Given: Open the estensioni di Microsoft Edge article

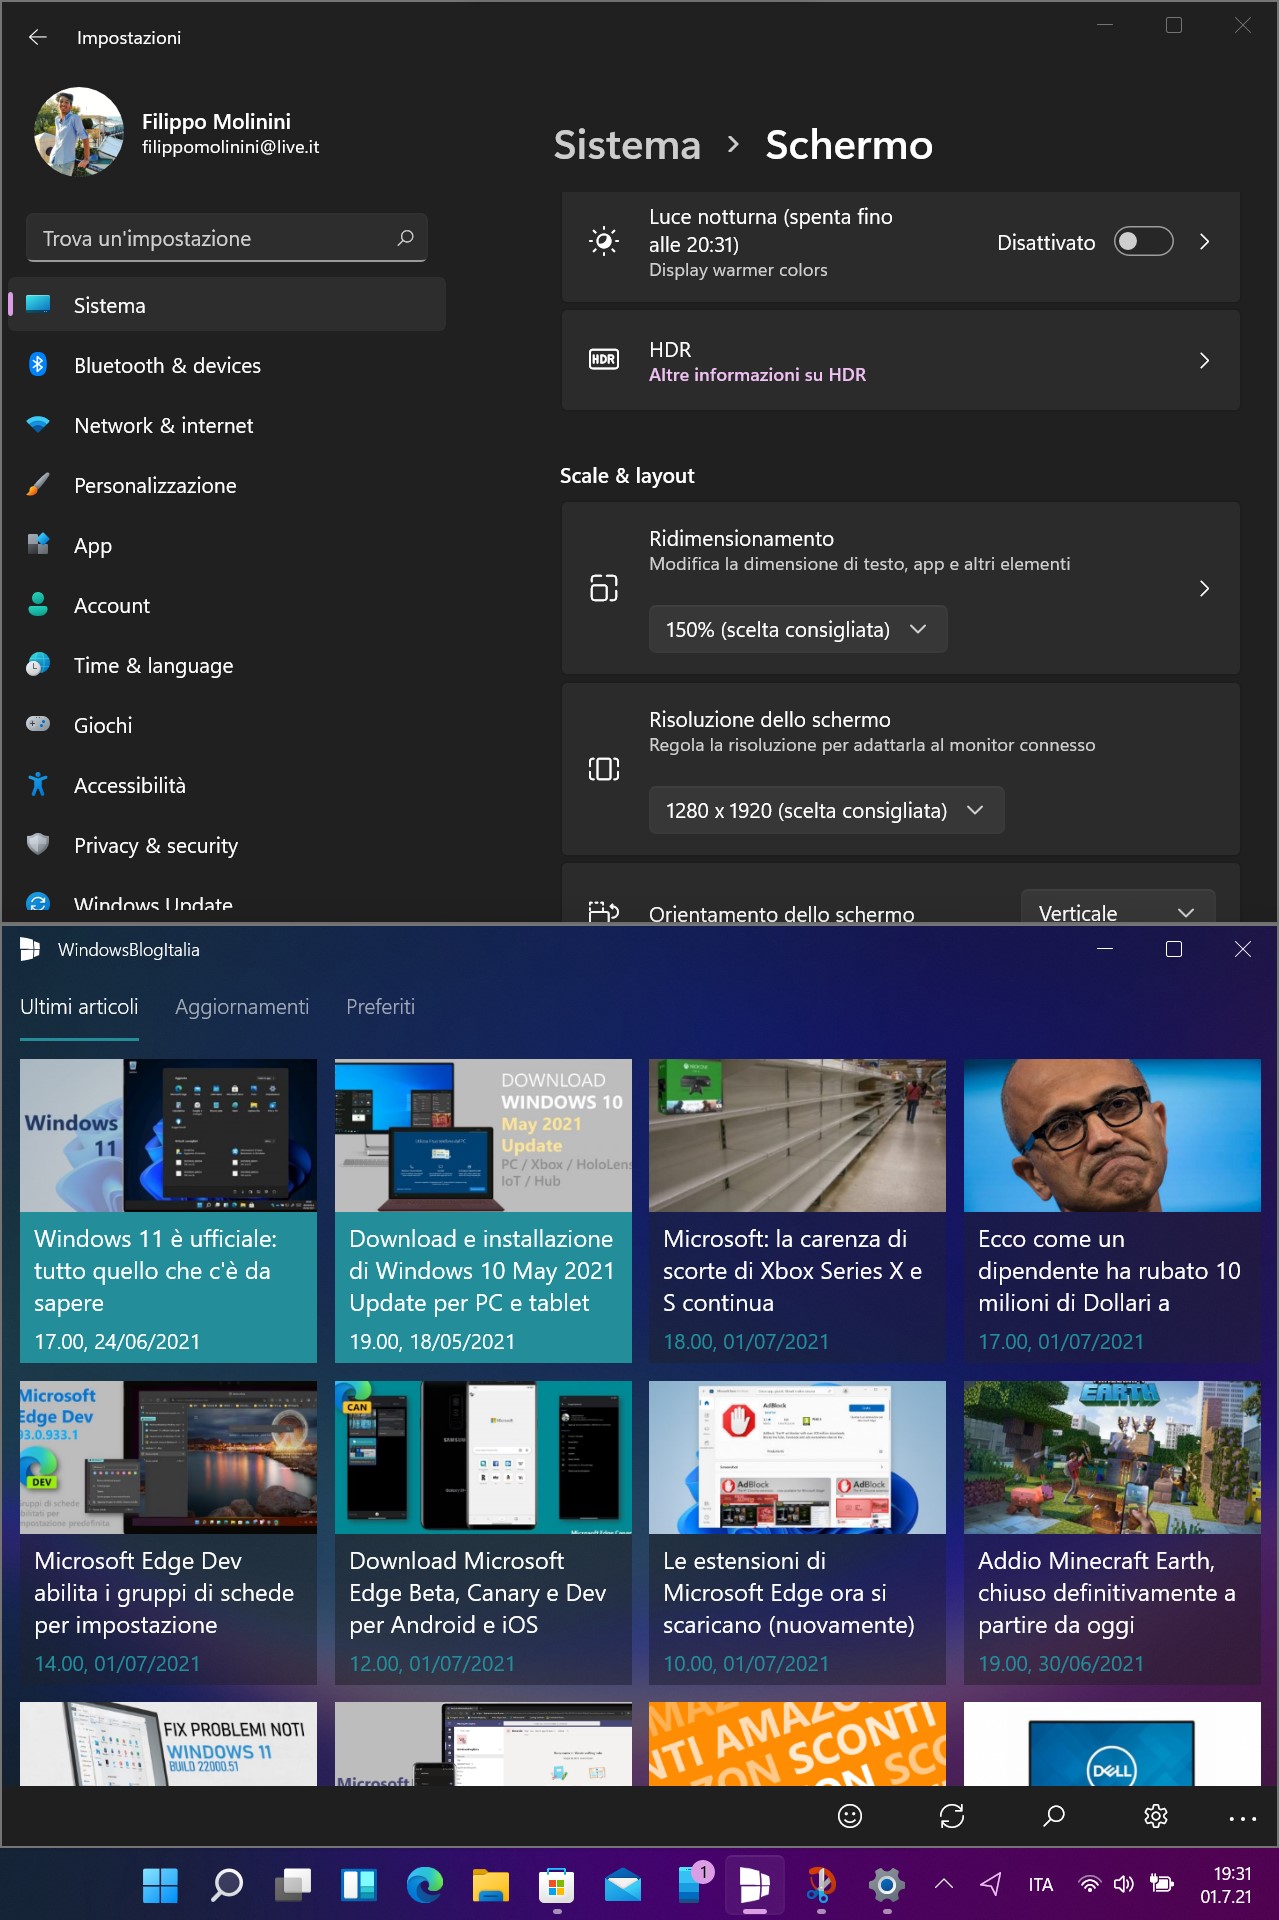Looking at the screenshot, I should pos(797,1533).
